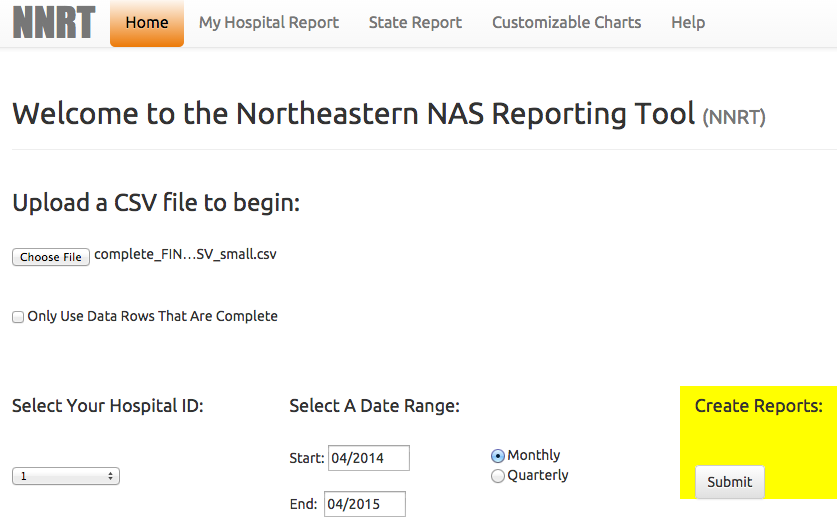Switch to the State Report tab
The image size is (837, 528).
point(415,22)
